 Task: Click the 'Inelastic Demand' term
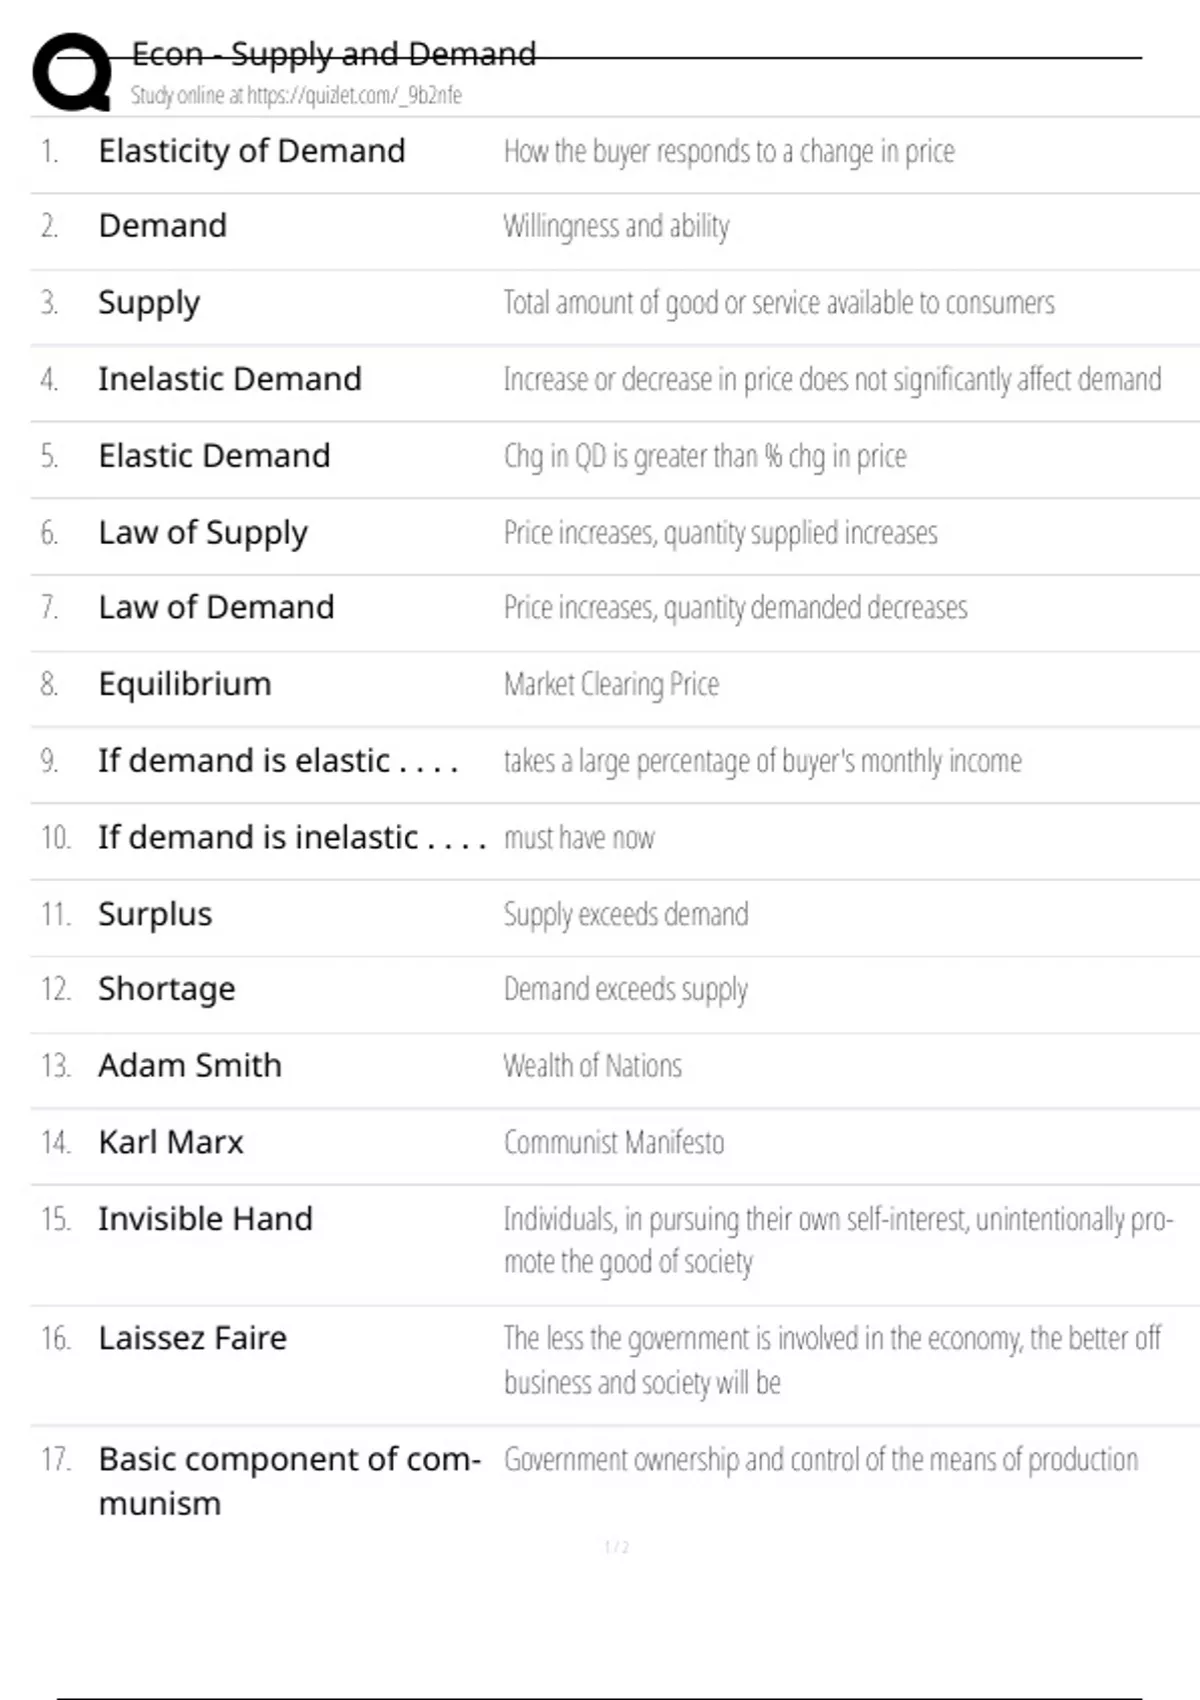click(229, 379)
